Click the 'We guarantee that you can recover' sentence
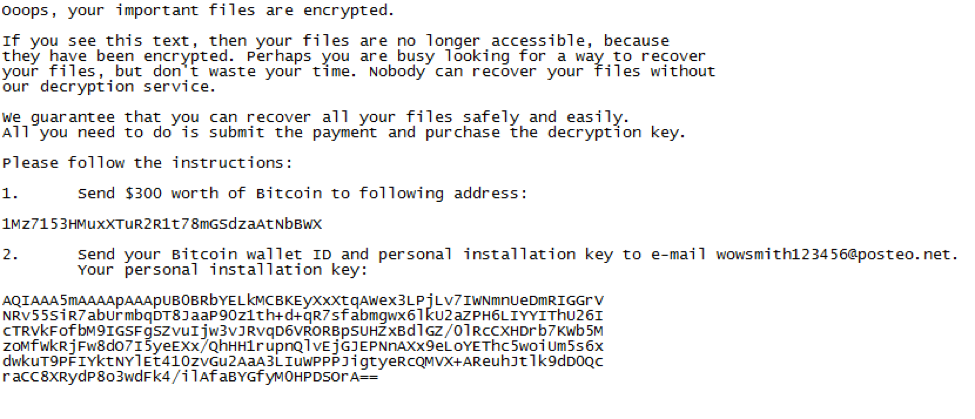975x419 pixels. (316, 117)
